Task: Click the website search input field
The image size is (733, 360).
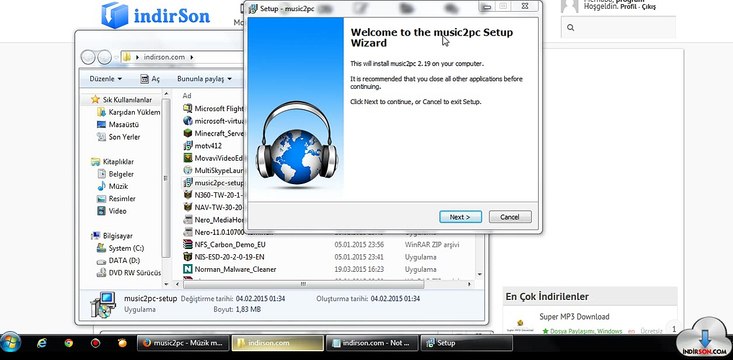Action: 618,28
